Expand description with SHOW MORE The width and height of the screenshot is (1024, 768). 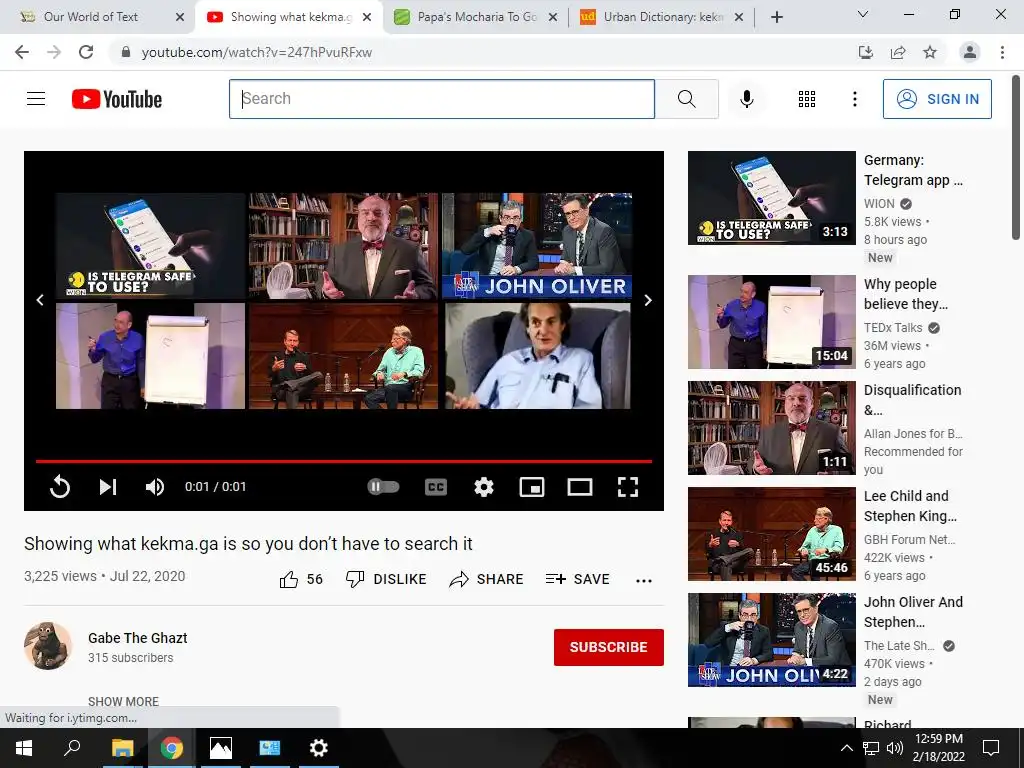point(123,701)
